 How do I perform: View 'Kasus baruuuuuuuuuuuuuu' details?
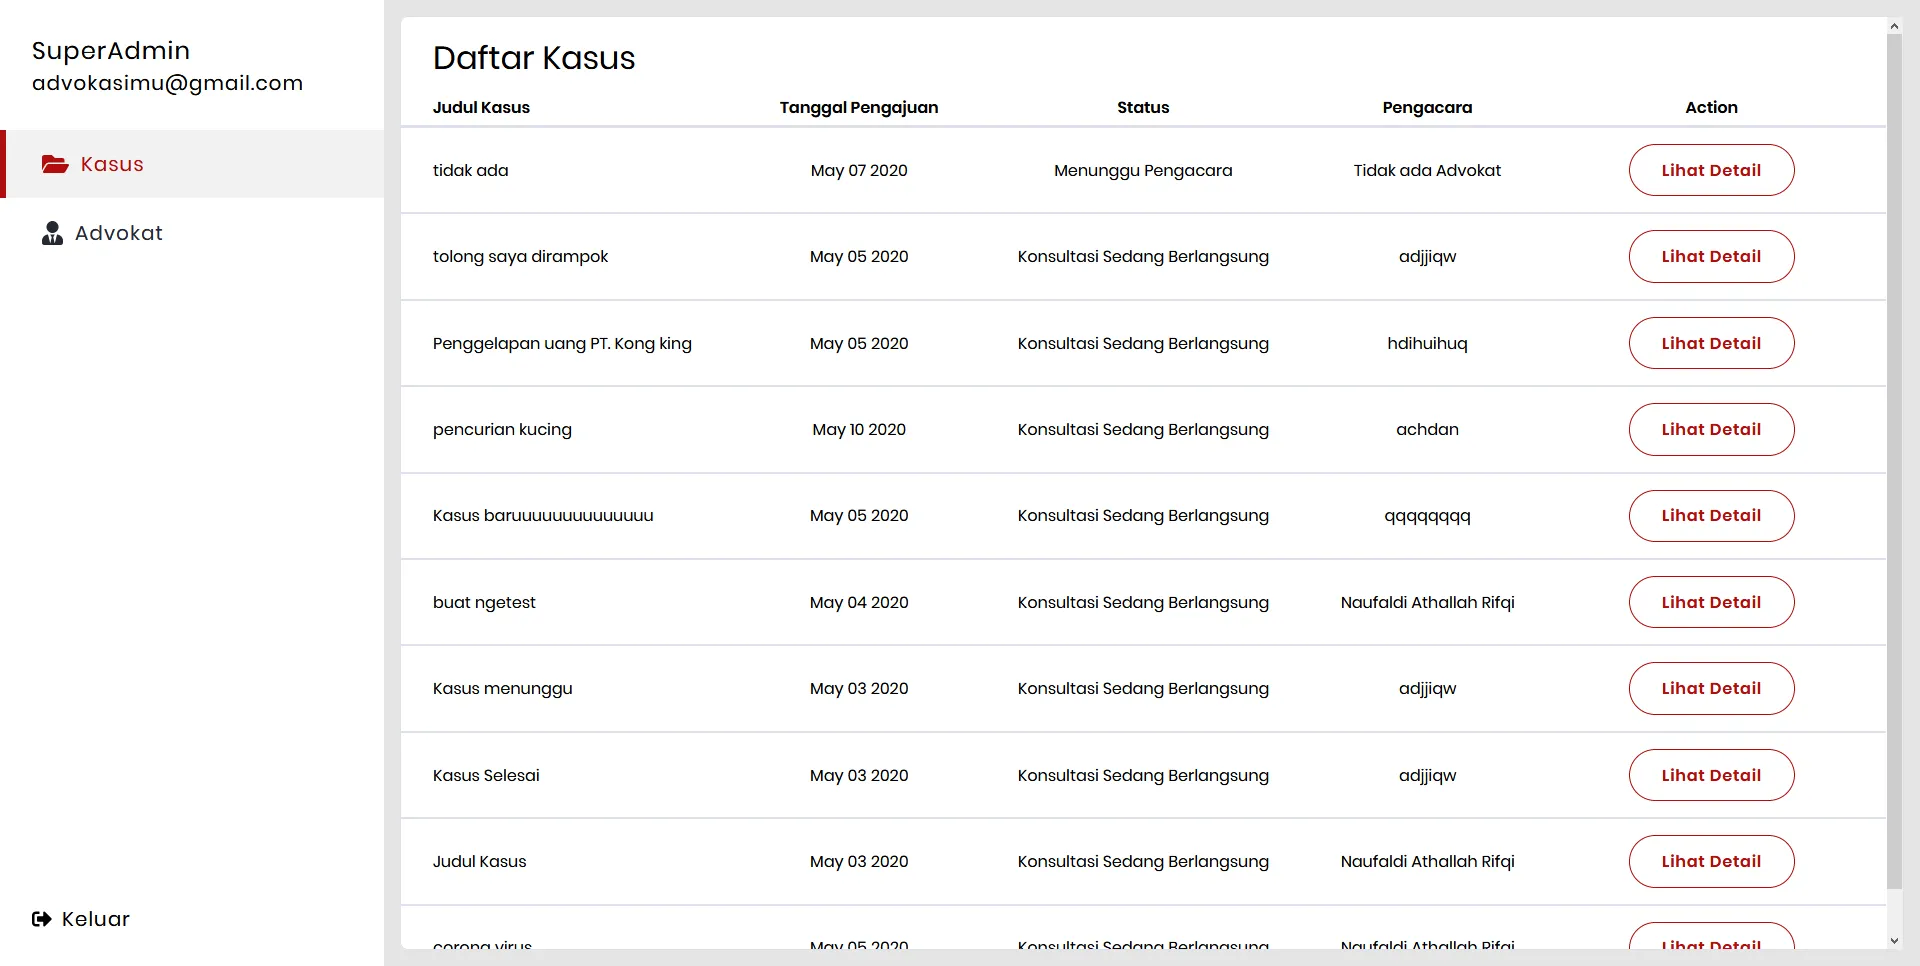point(1711,516)
